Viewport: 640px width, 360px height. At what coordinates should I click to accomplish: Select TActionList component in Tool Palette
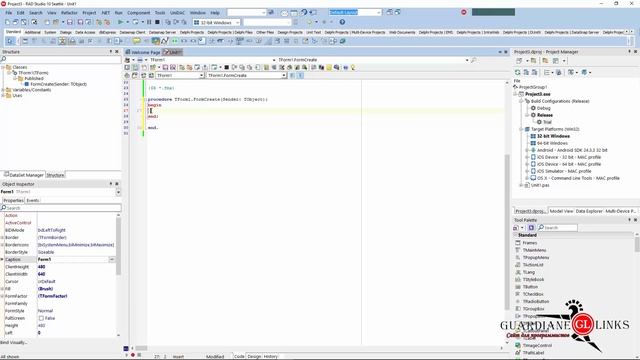[x=533, y=265]
